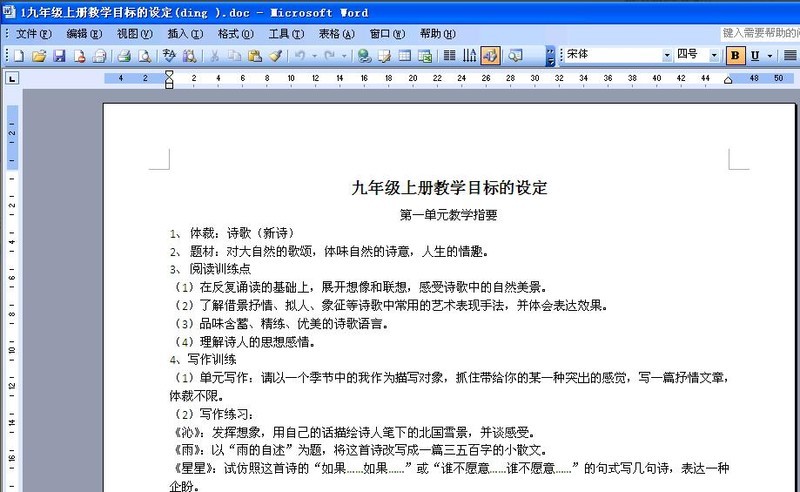Open the 工具(T) menu
Image resolution: width=800 pixels, height=492 pixels.
tap(286, 34)
